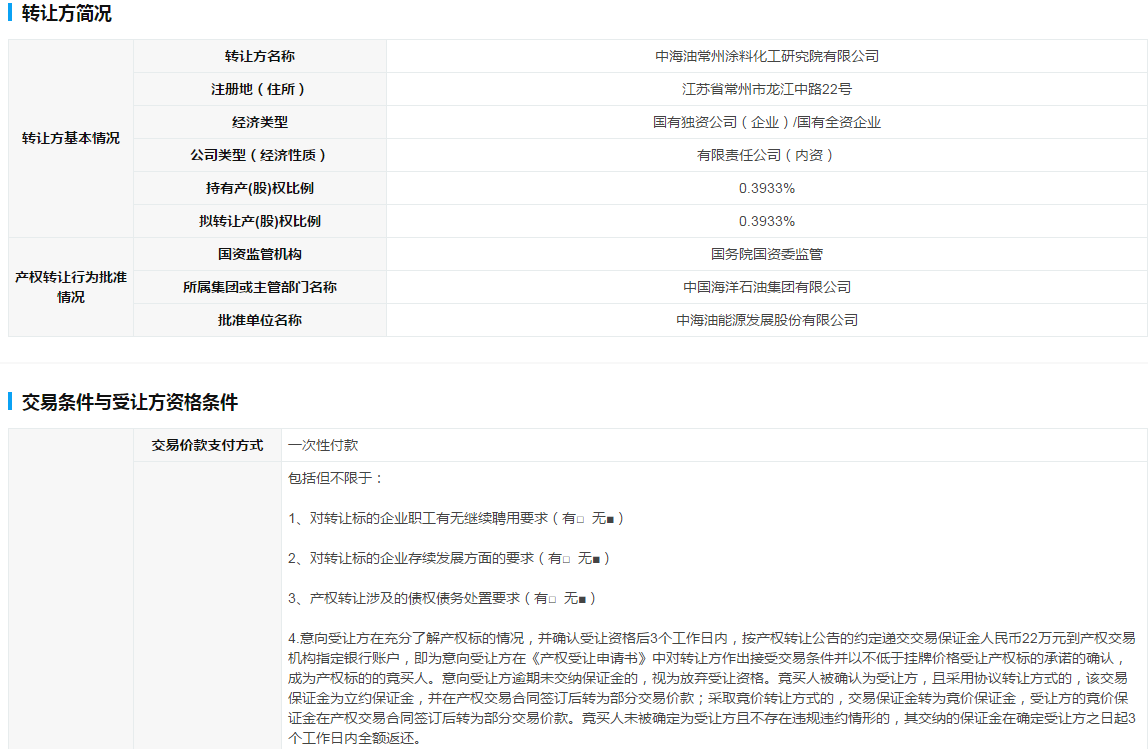Select the 产权转让行为批准情况 group cell
Screen dimensions: 1148x749
coord(71,287)
